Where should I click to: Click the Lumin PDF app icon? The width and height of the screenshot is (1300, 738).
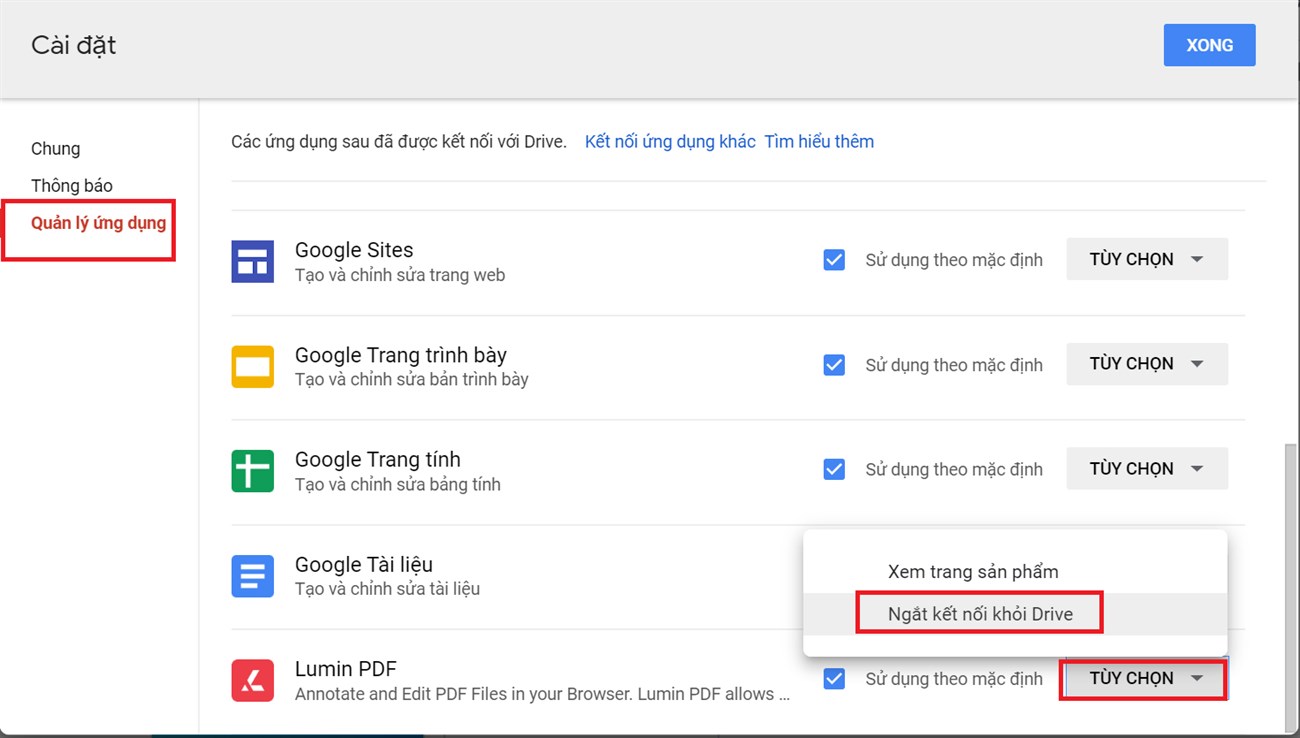click(x=252, y=680)
